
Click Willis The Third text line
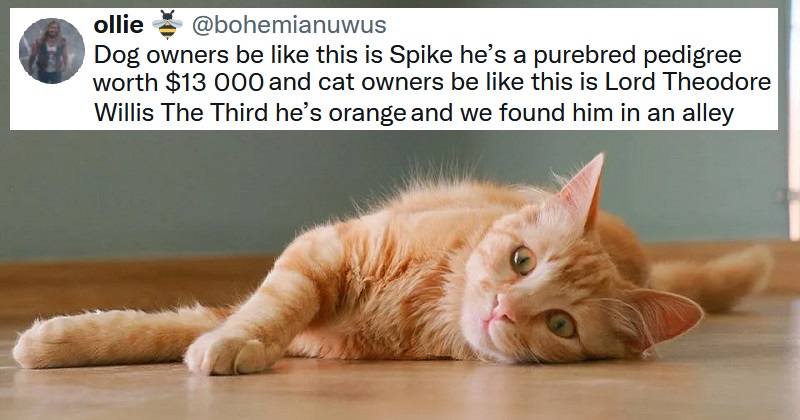tap(181, 113)
